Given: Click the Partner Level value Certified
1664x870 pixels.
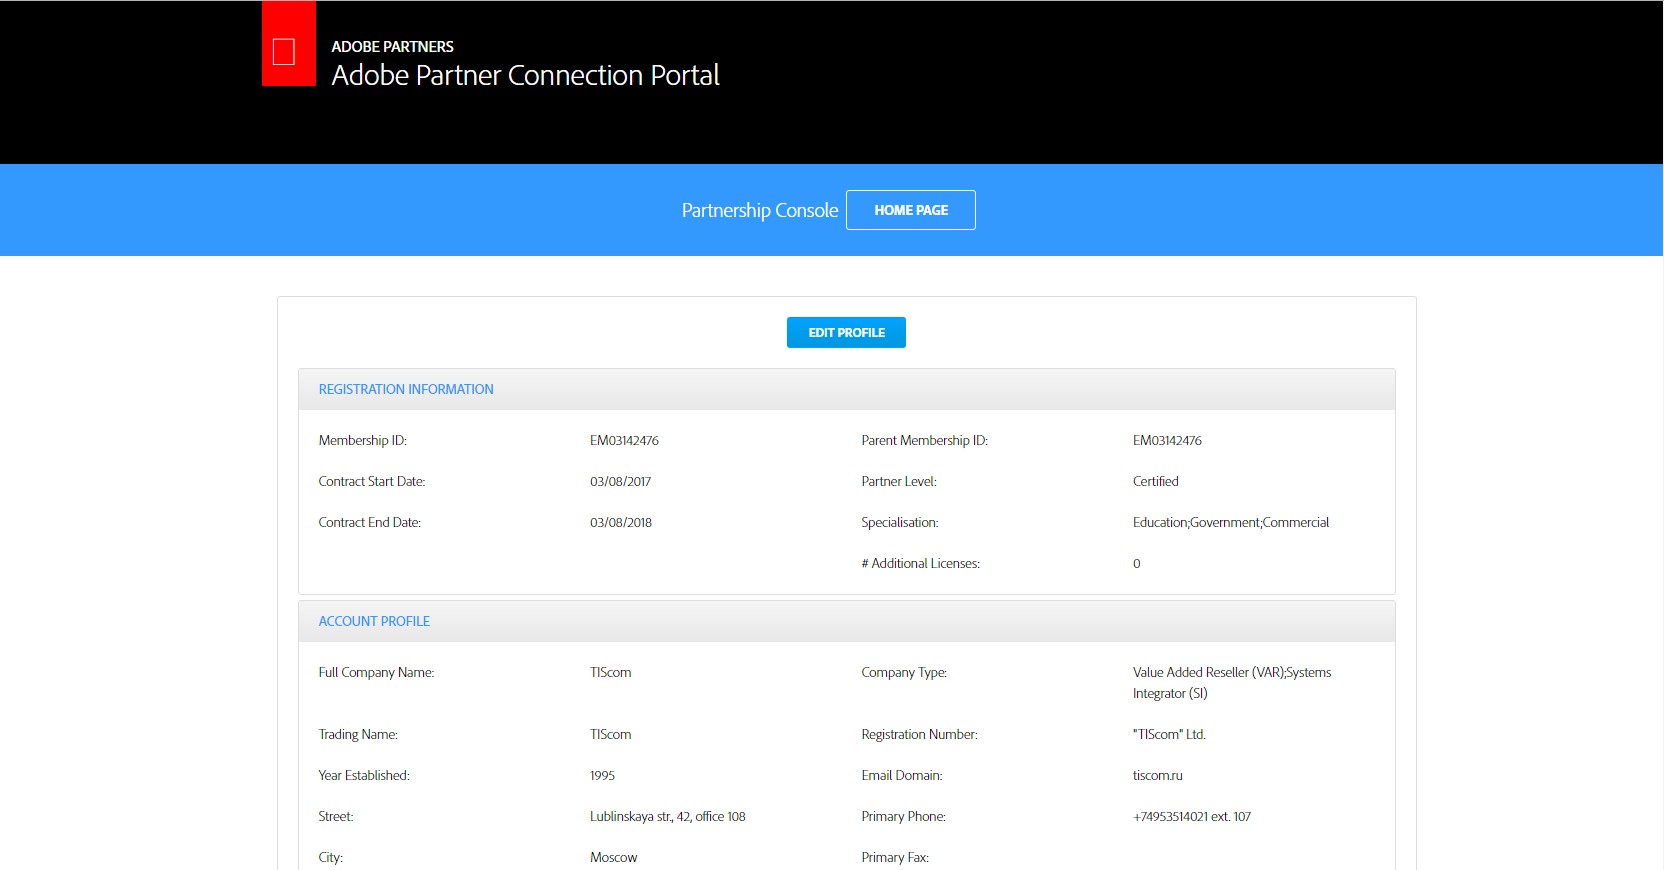Looking at the screenshot, I should coord(1156,481).
